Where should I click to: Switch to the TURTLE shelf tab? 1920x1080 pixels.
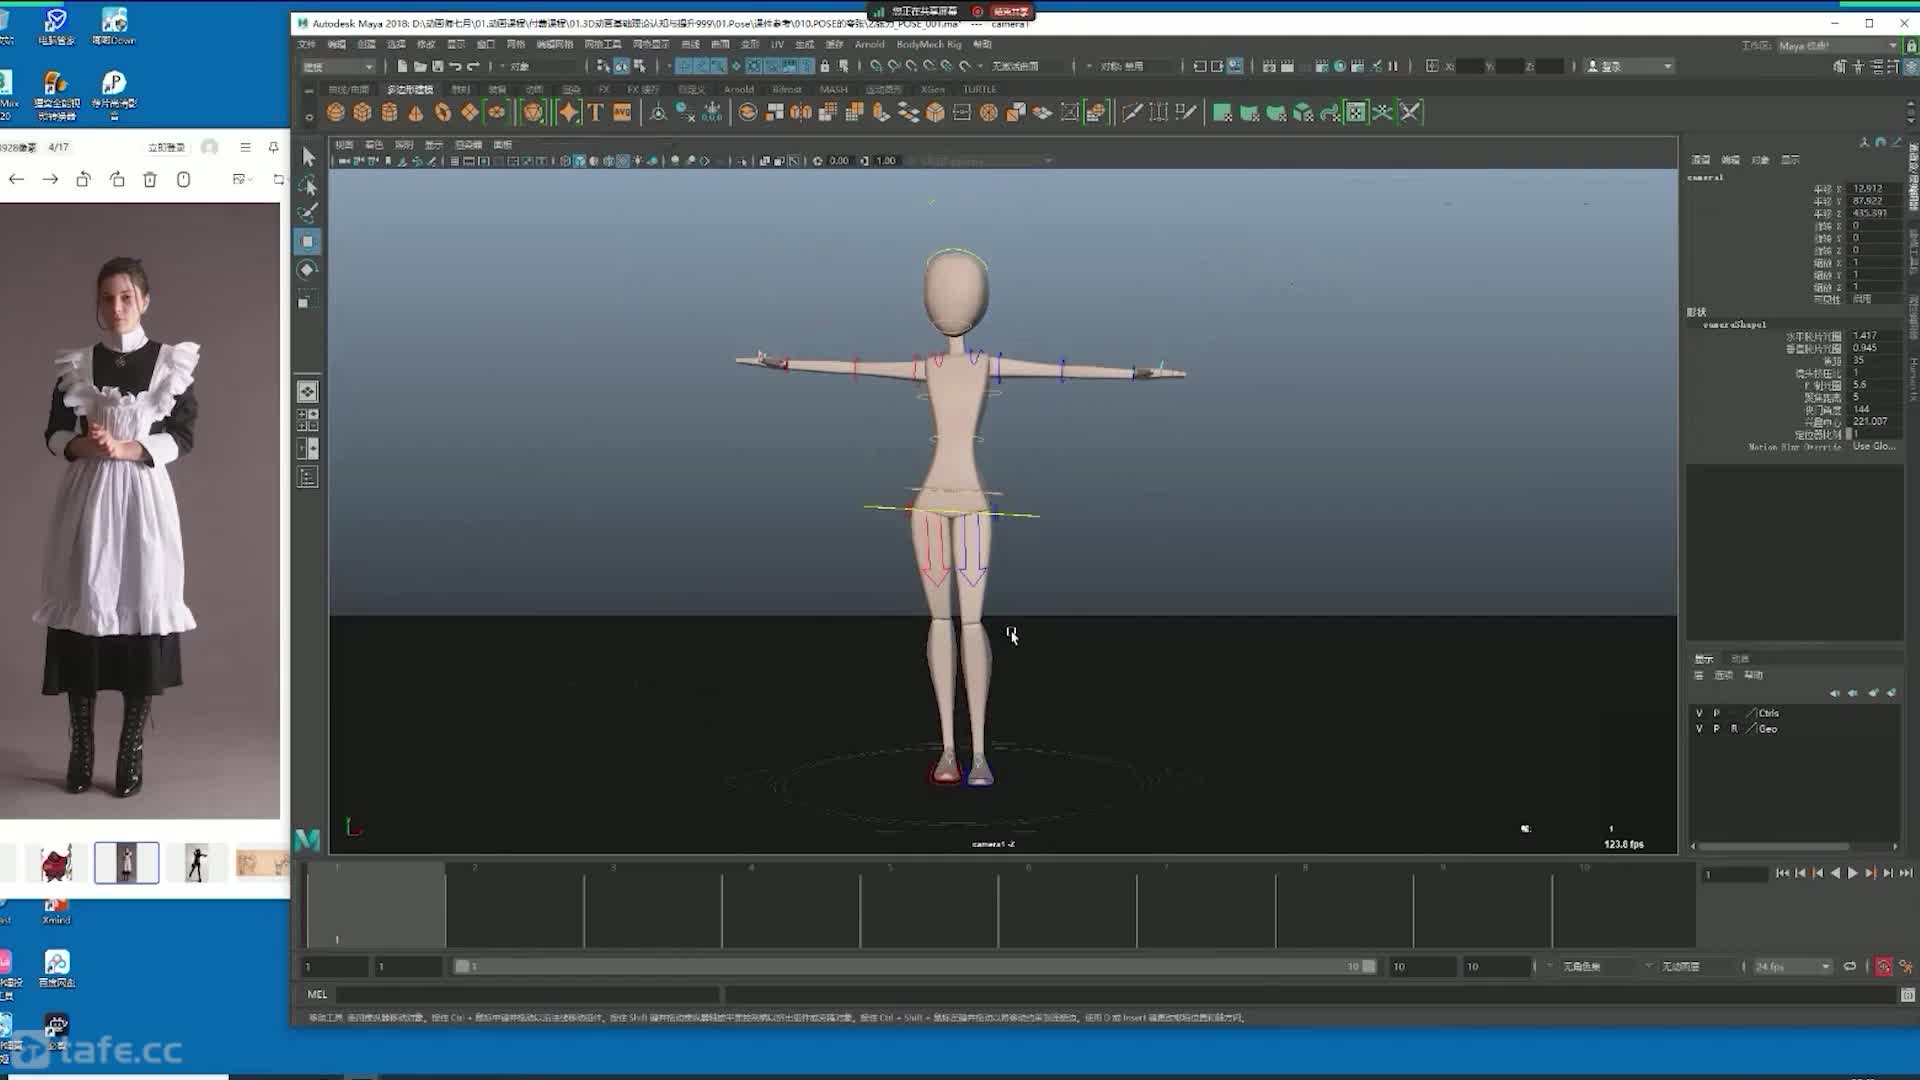[979, 89]
